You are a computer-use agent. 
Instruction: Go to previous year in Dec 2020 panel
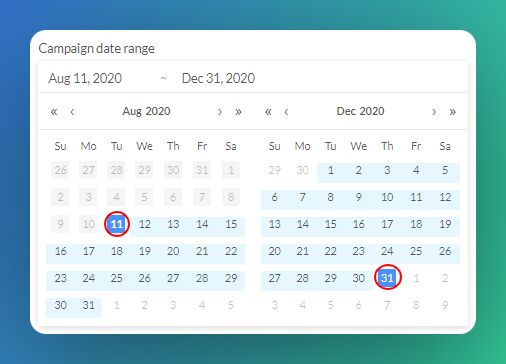[x=268, y=112]
